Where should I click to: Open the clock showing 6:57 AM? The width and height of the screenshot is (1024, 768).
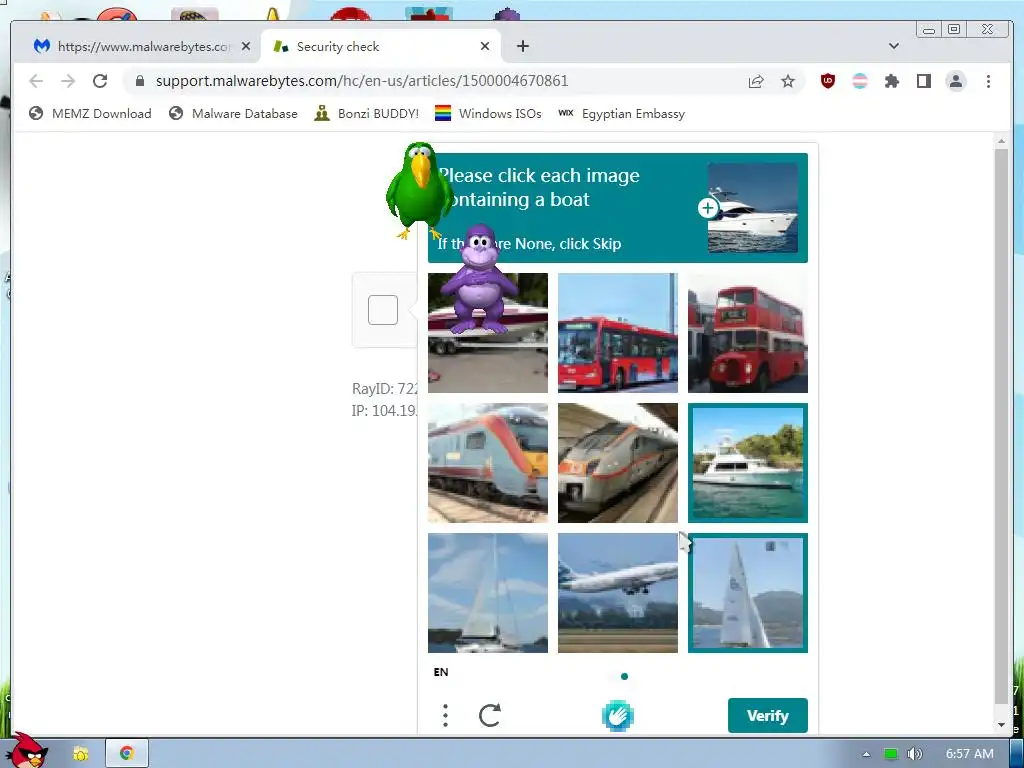point(970,754)
